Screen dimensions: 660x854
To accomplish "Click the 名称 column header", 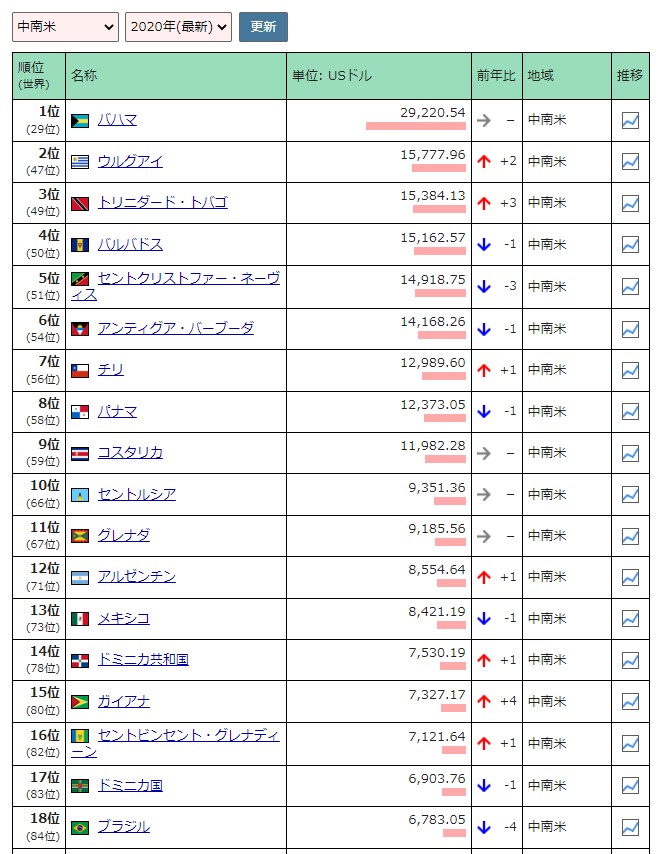I will 84,76.
